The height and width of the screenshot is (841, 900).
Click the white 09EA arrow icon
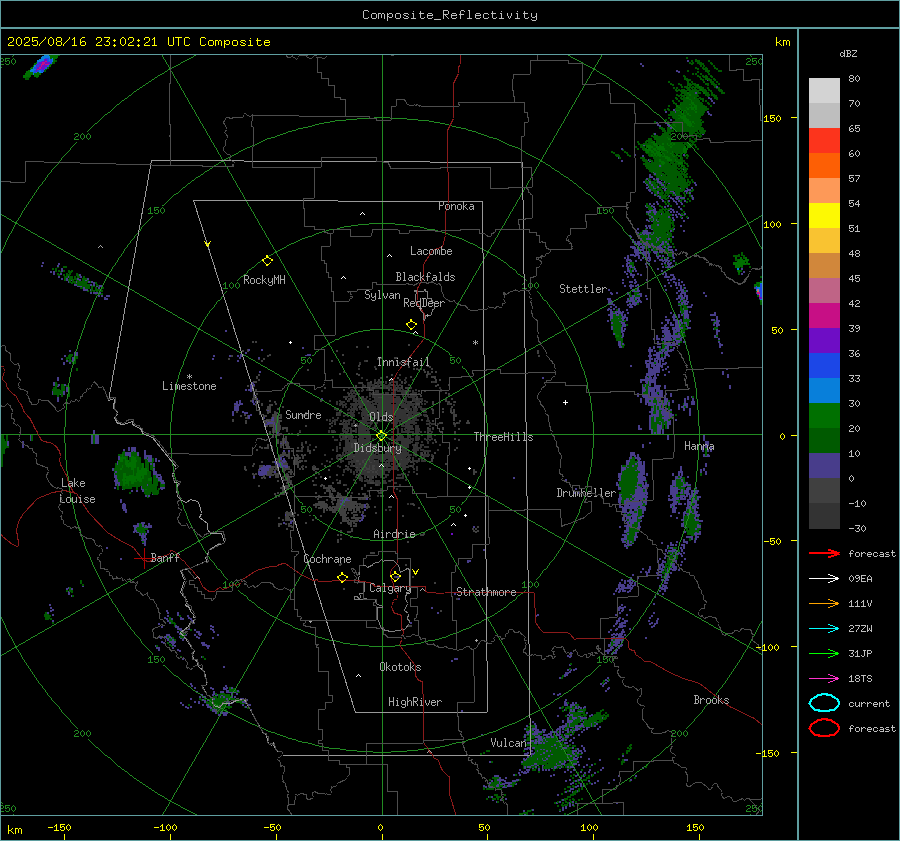tap(824, 579)
